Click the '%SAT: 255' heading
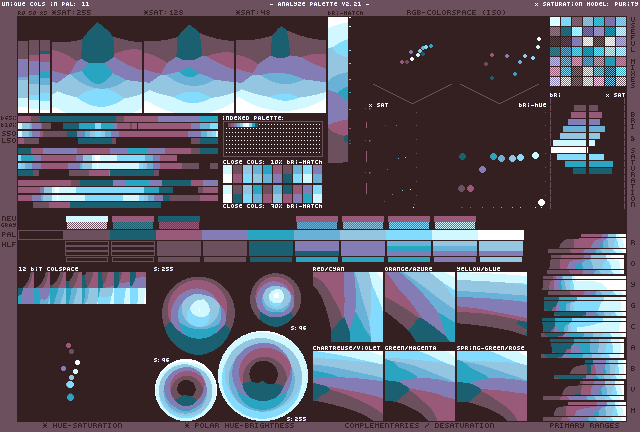 tap(71, 13)
